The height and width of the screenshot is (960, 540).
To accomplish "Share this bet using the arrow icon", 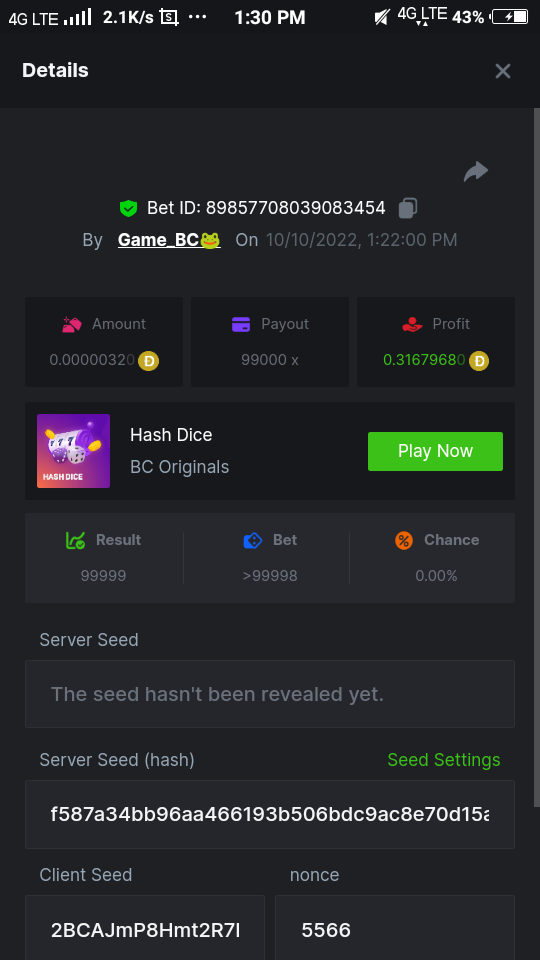I will (476, 172).
